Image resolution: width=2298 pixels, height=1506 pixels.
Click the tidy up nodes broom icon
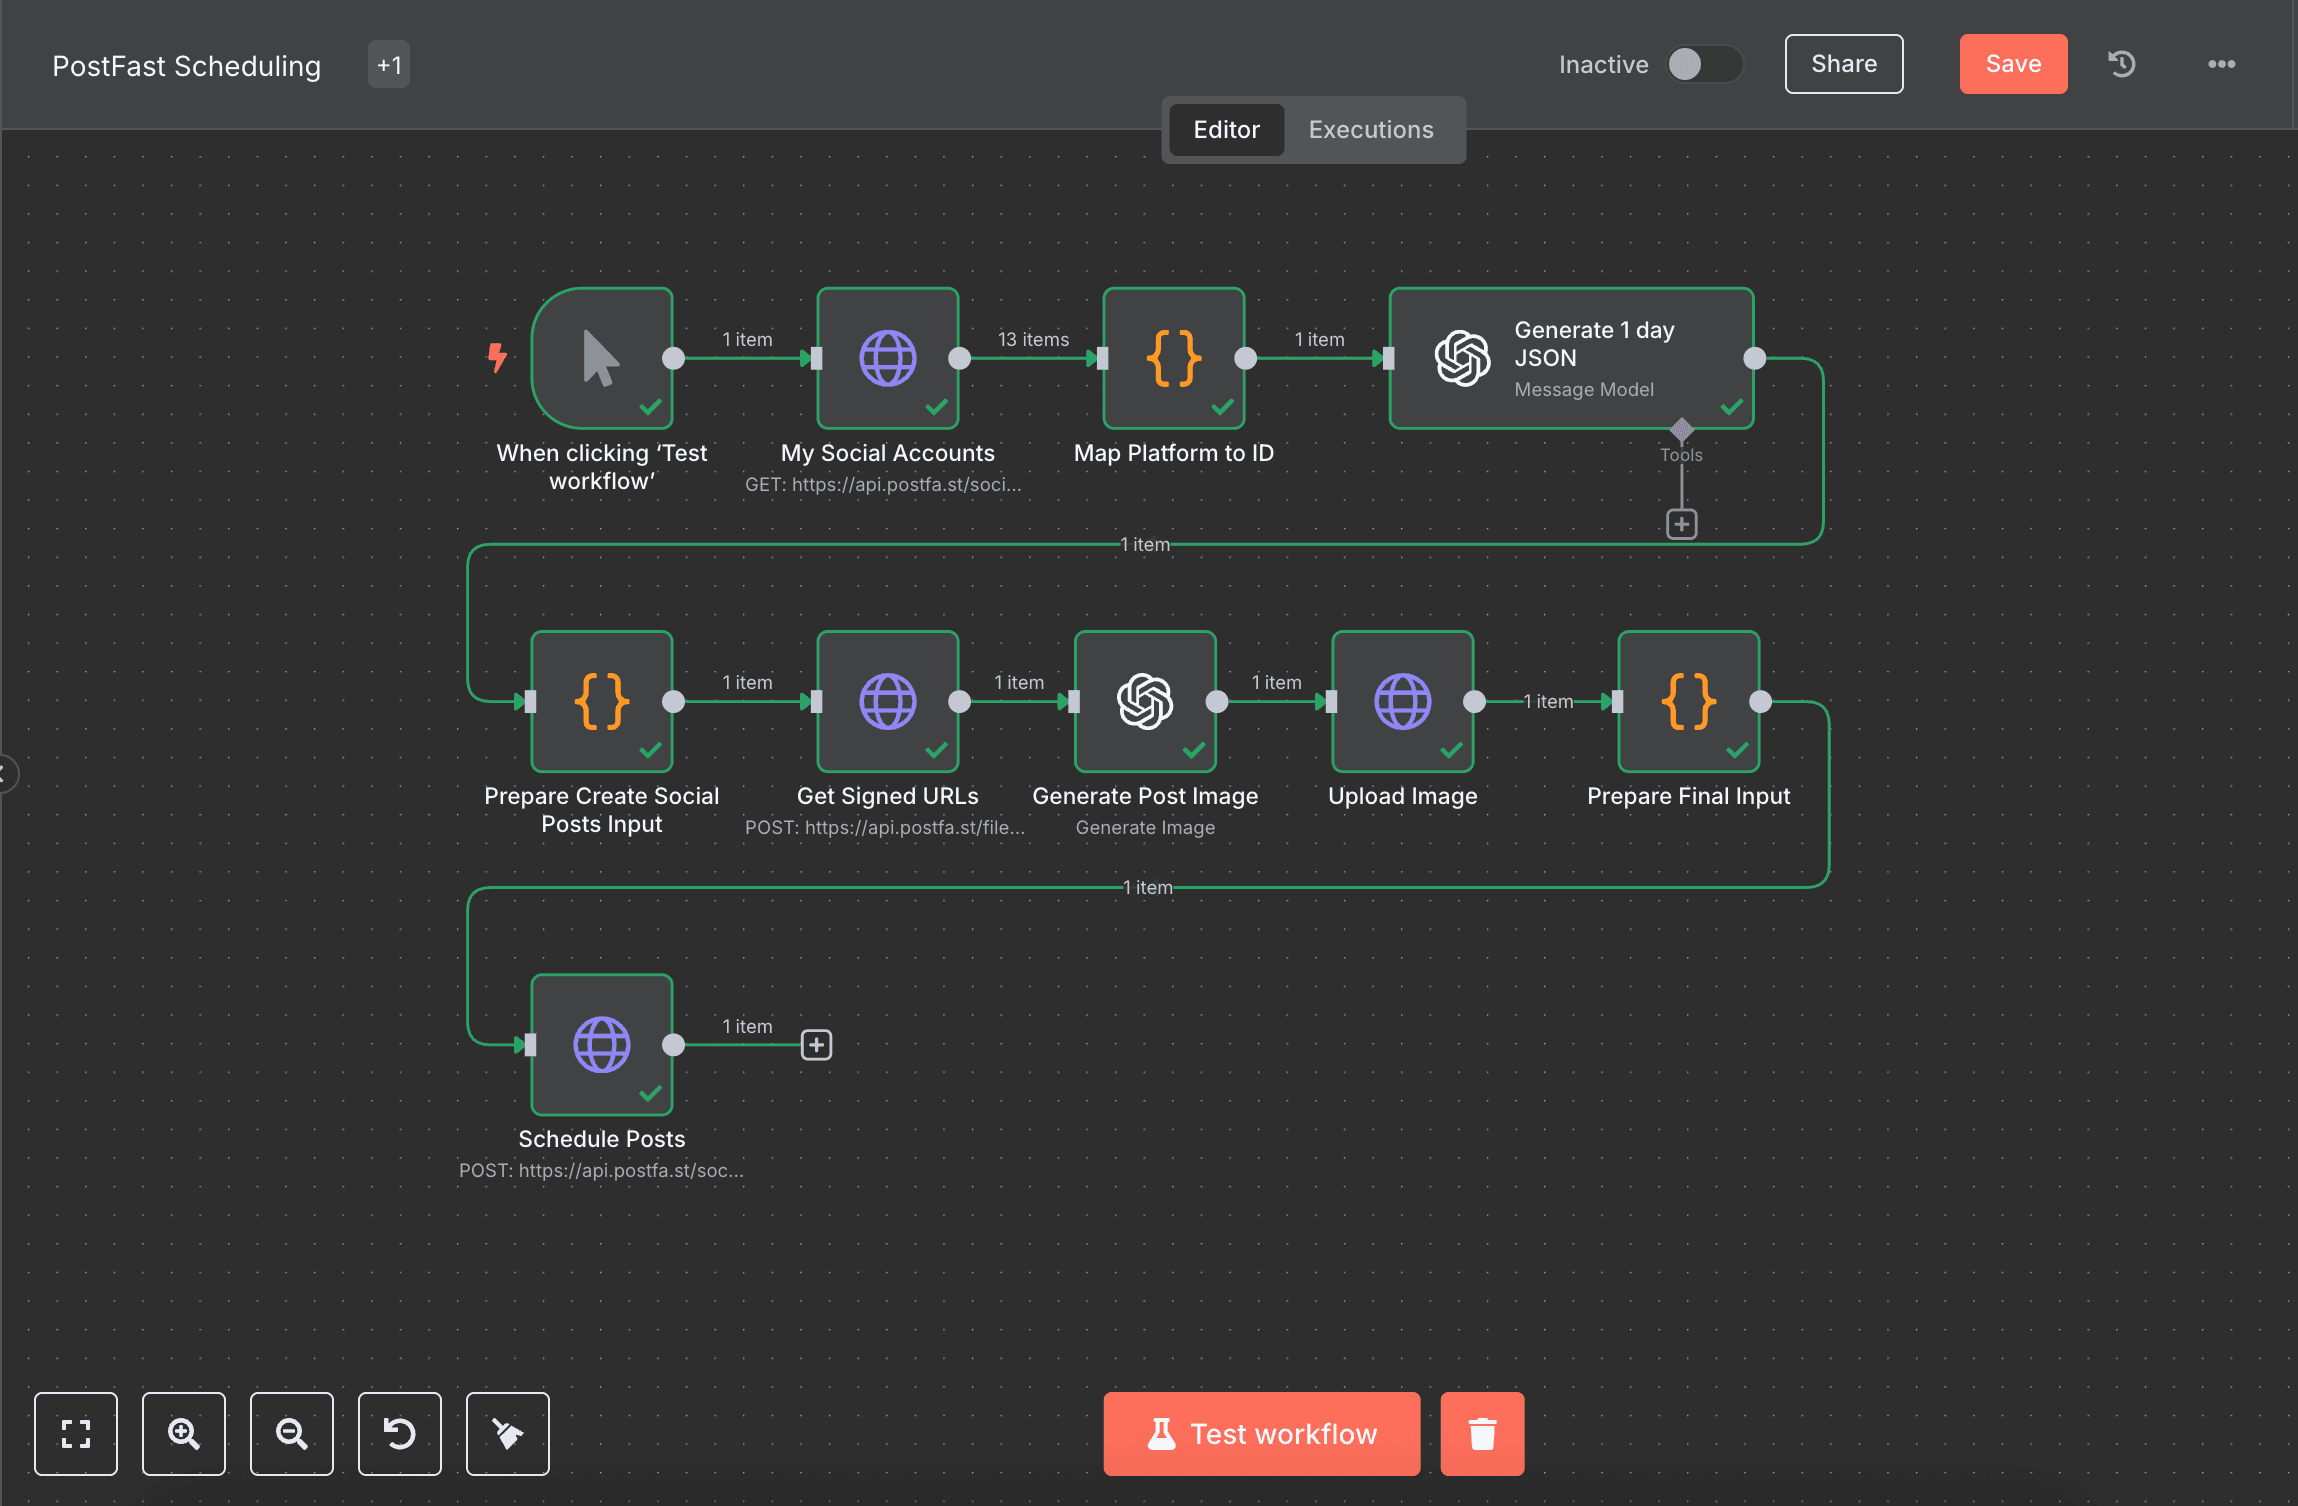[x=508, y=1433]
